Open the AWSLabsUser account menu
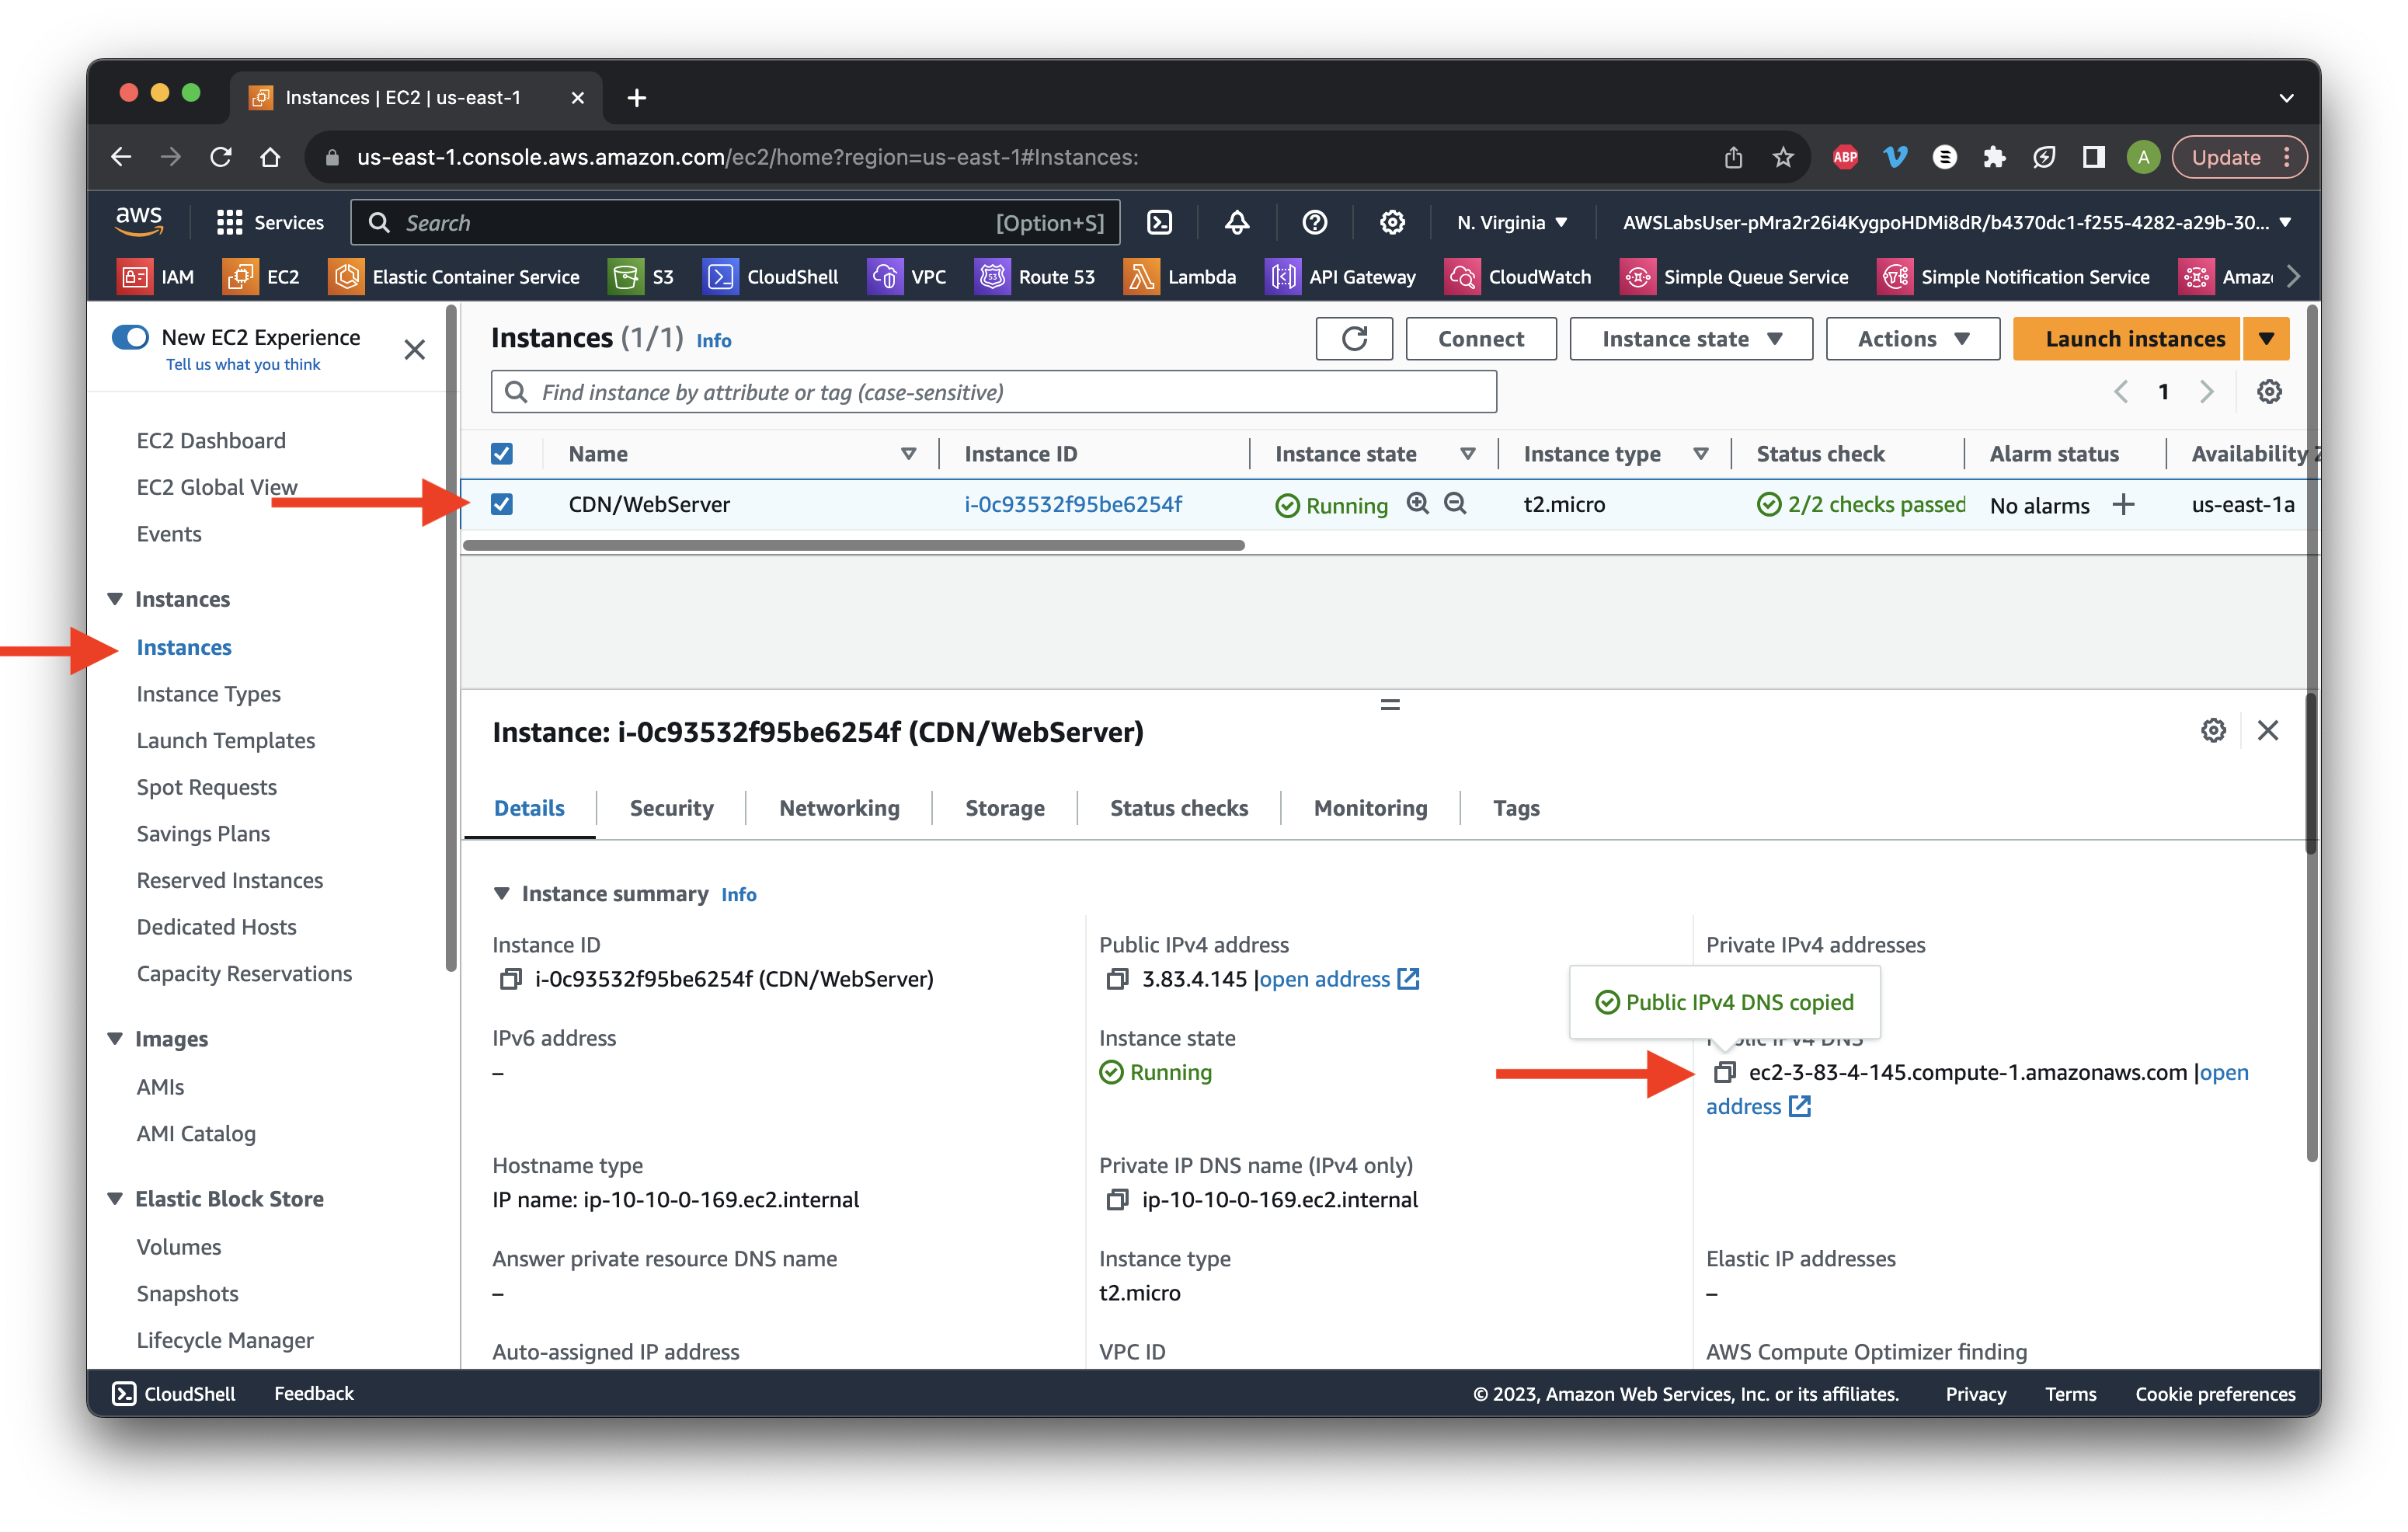The width and height of the screenshot is (2408, 1532). click(x=1956, y=222)
